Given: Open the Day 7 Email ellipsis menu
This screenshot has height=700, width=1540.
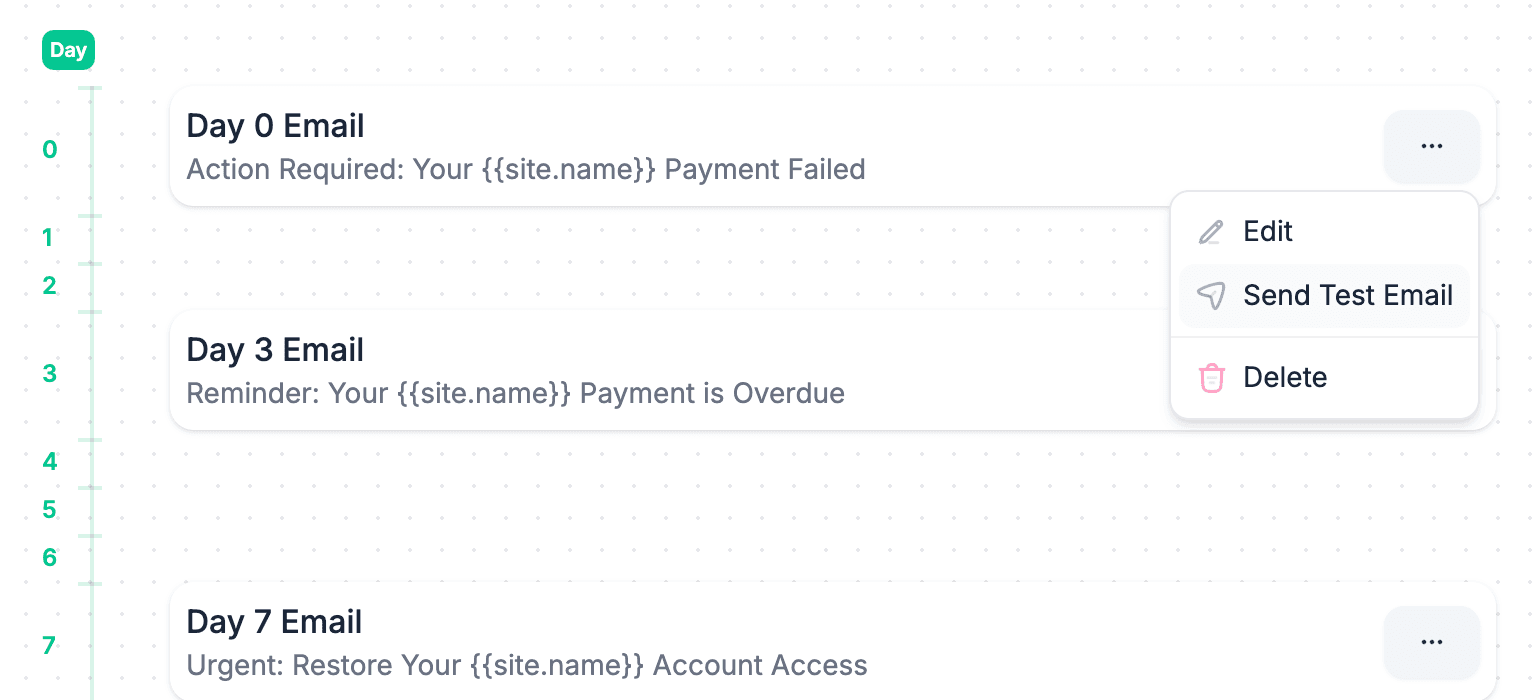Looking at the screenshot, I should click(1431, 642).
